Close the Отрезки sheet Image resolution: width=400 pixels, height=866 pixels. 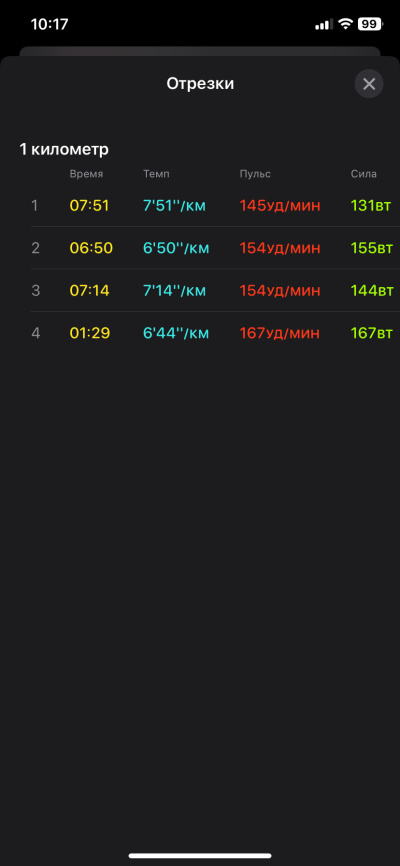369,84
